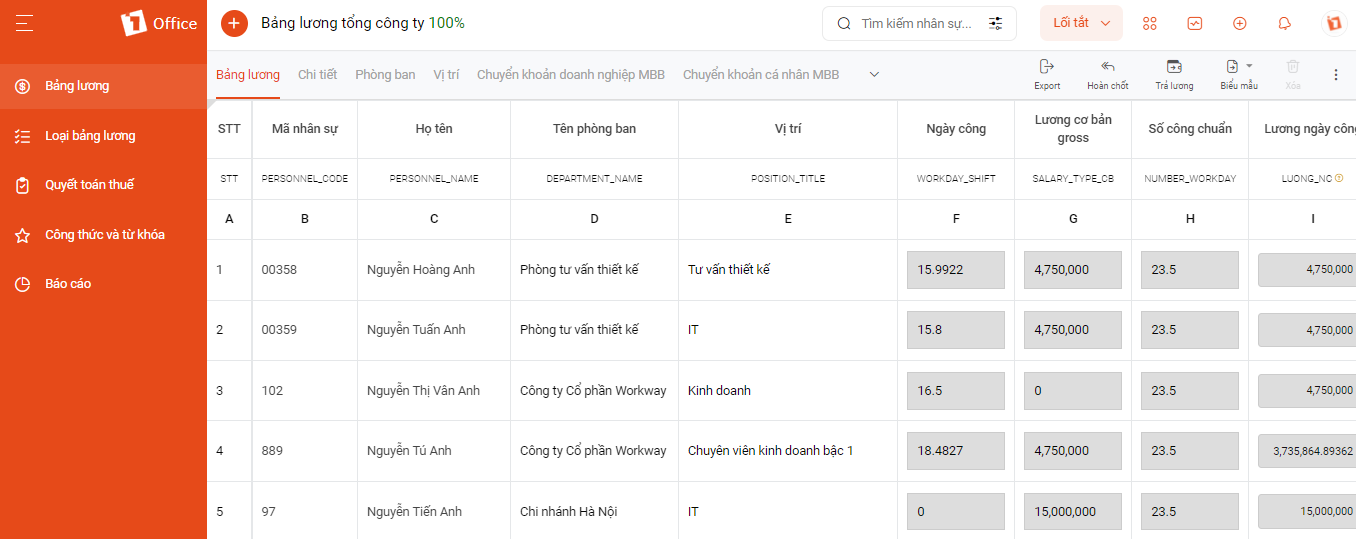
Task: Open the Biểu mẫu dropdown arrow
Action: tap(1249, 66)
